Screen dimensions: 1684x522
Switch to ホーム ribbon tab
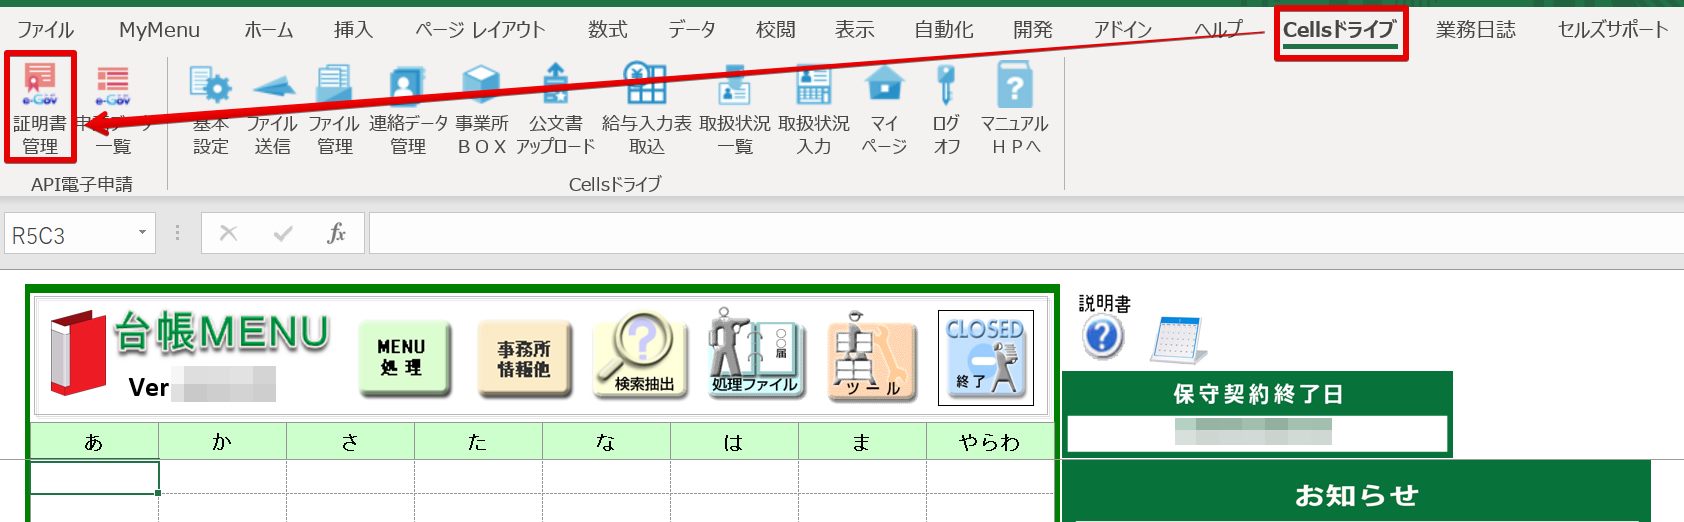point(269,30)
